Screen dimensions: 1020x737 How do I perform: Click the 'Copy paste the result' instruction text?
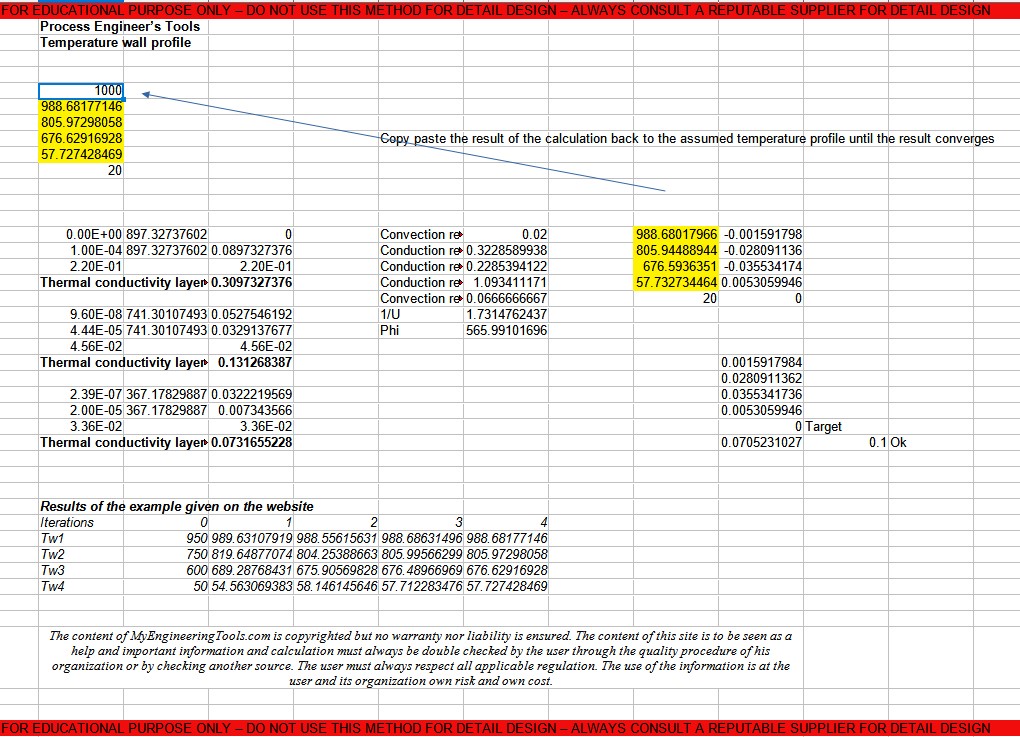(687, 138)
